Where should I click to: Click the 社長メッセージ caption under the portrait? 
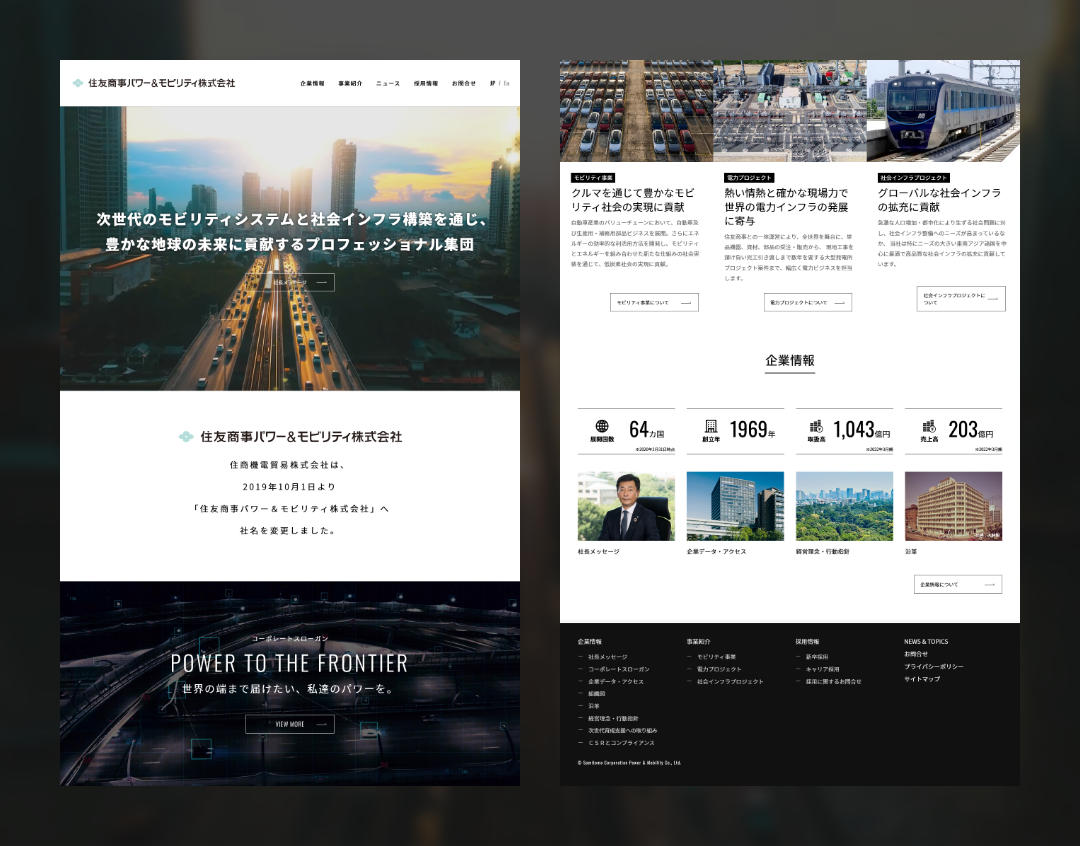coord(599,552)
